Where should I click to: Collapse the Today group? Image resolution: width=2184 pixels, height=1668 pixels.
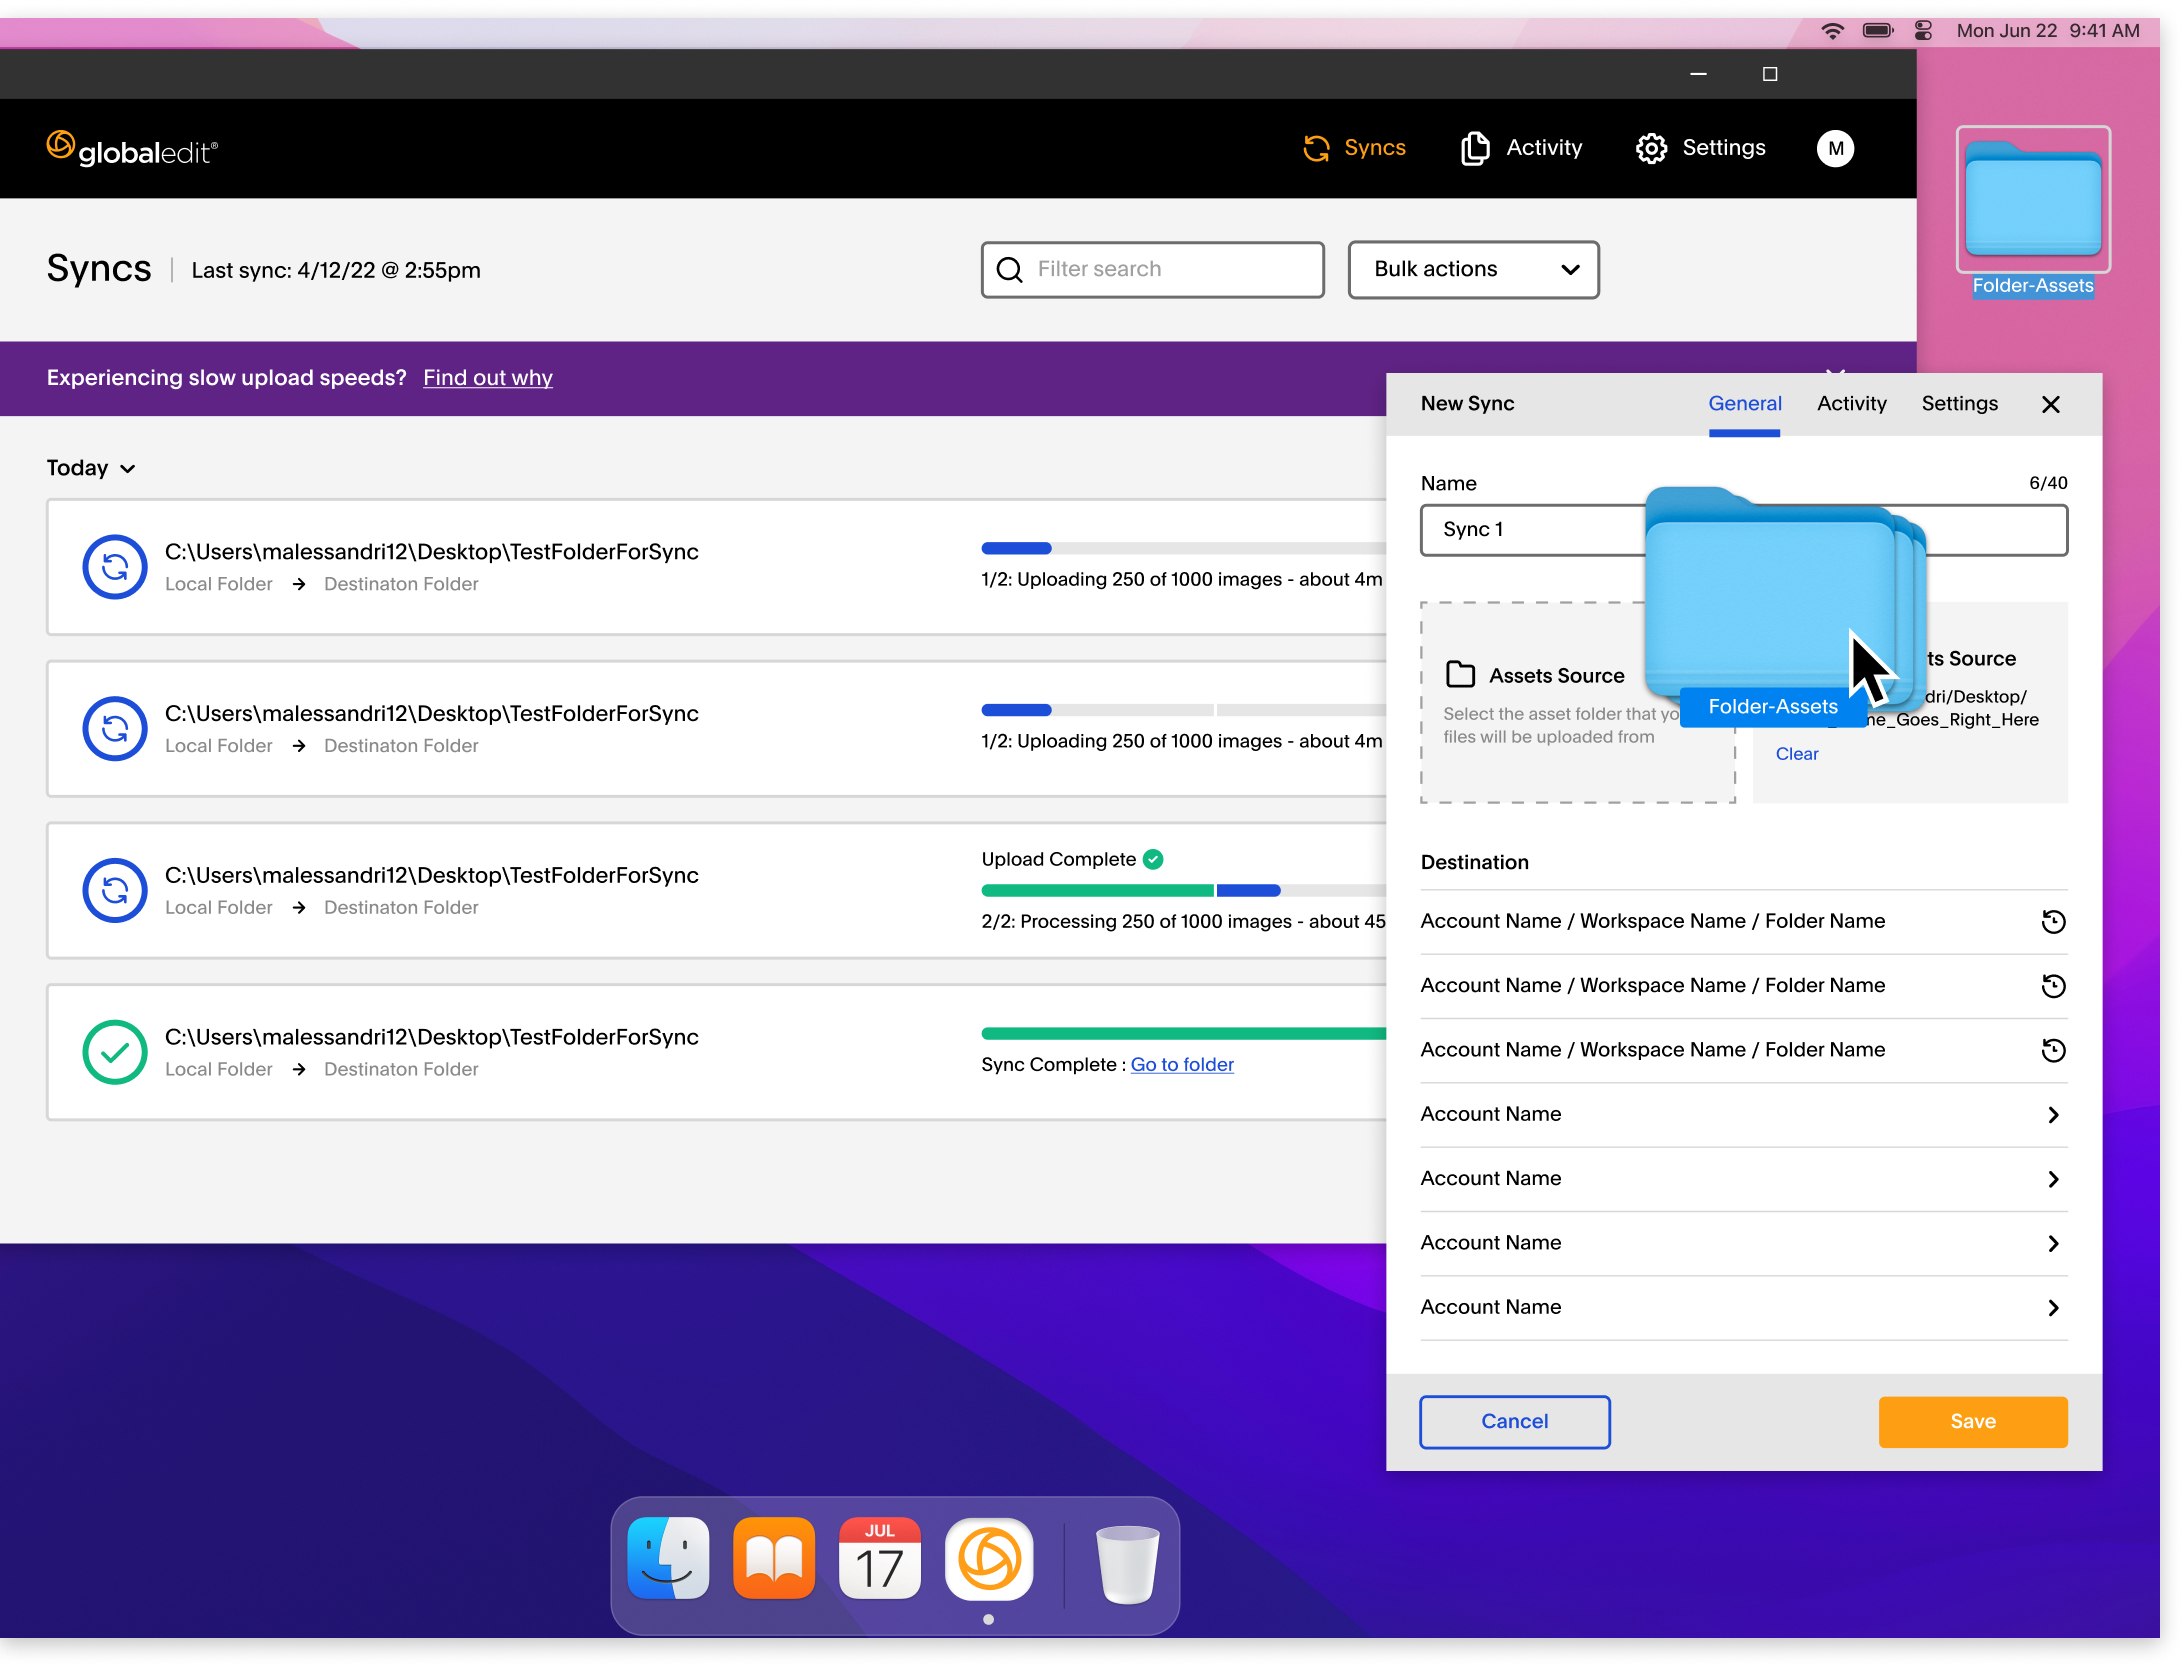(91, 468)
